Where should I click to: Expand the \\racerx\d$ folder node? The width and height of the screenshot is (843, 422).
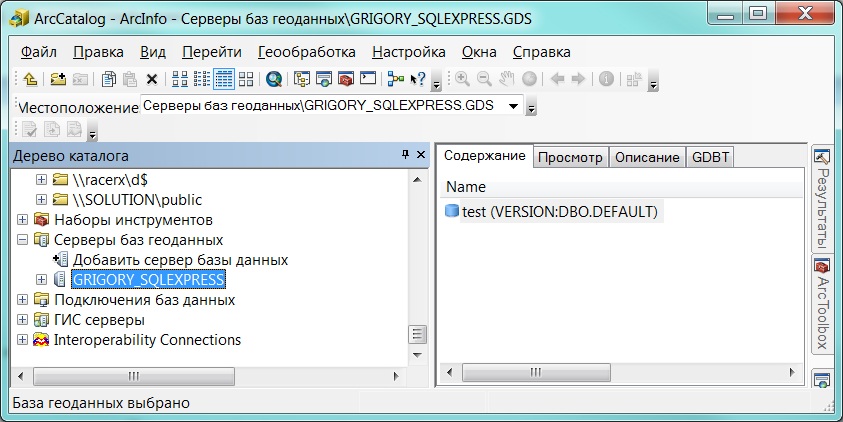pos(41,180)
